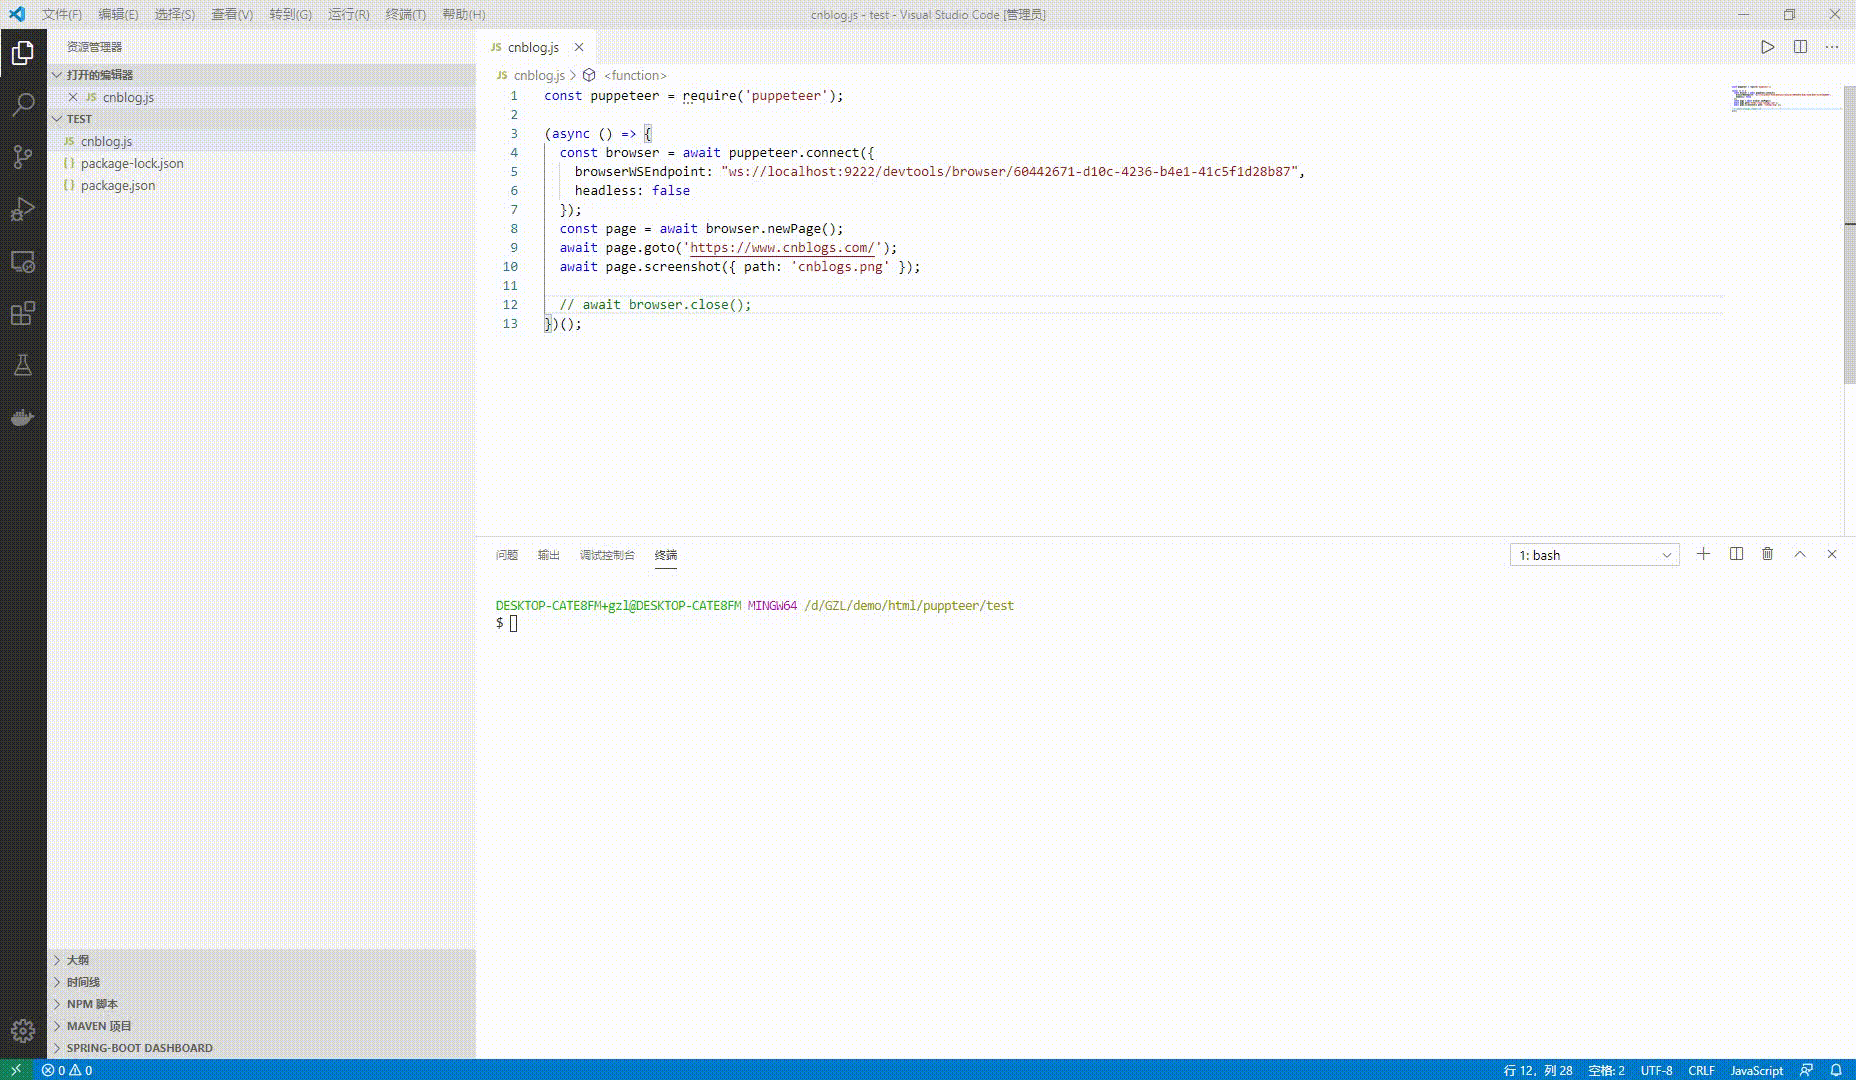Image resolution: width=1856 pixels, height=1080 pixels.
Task: Split the terminal panel
Action: pyautogui.click(x=1736, y=554)
